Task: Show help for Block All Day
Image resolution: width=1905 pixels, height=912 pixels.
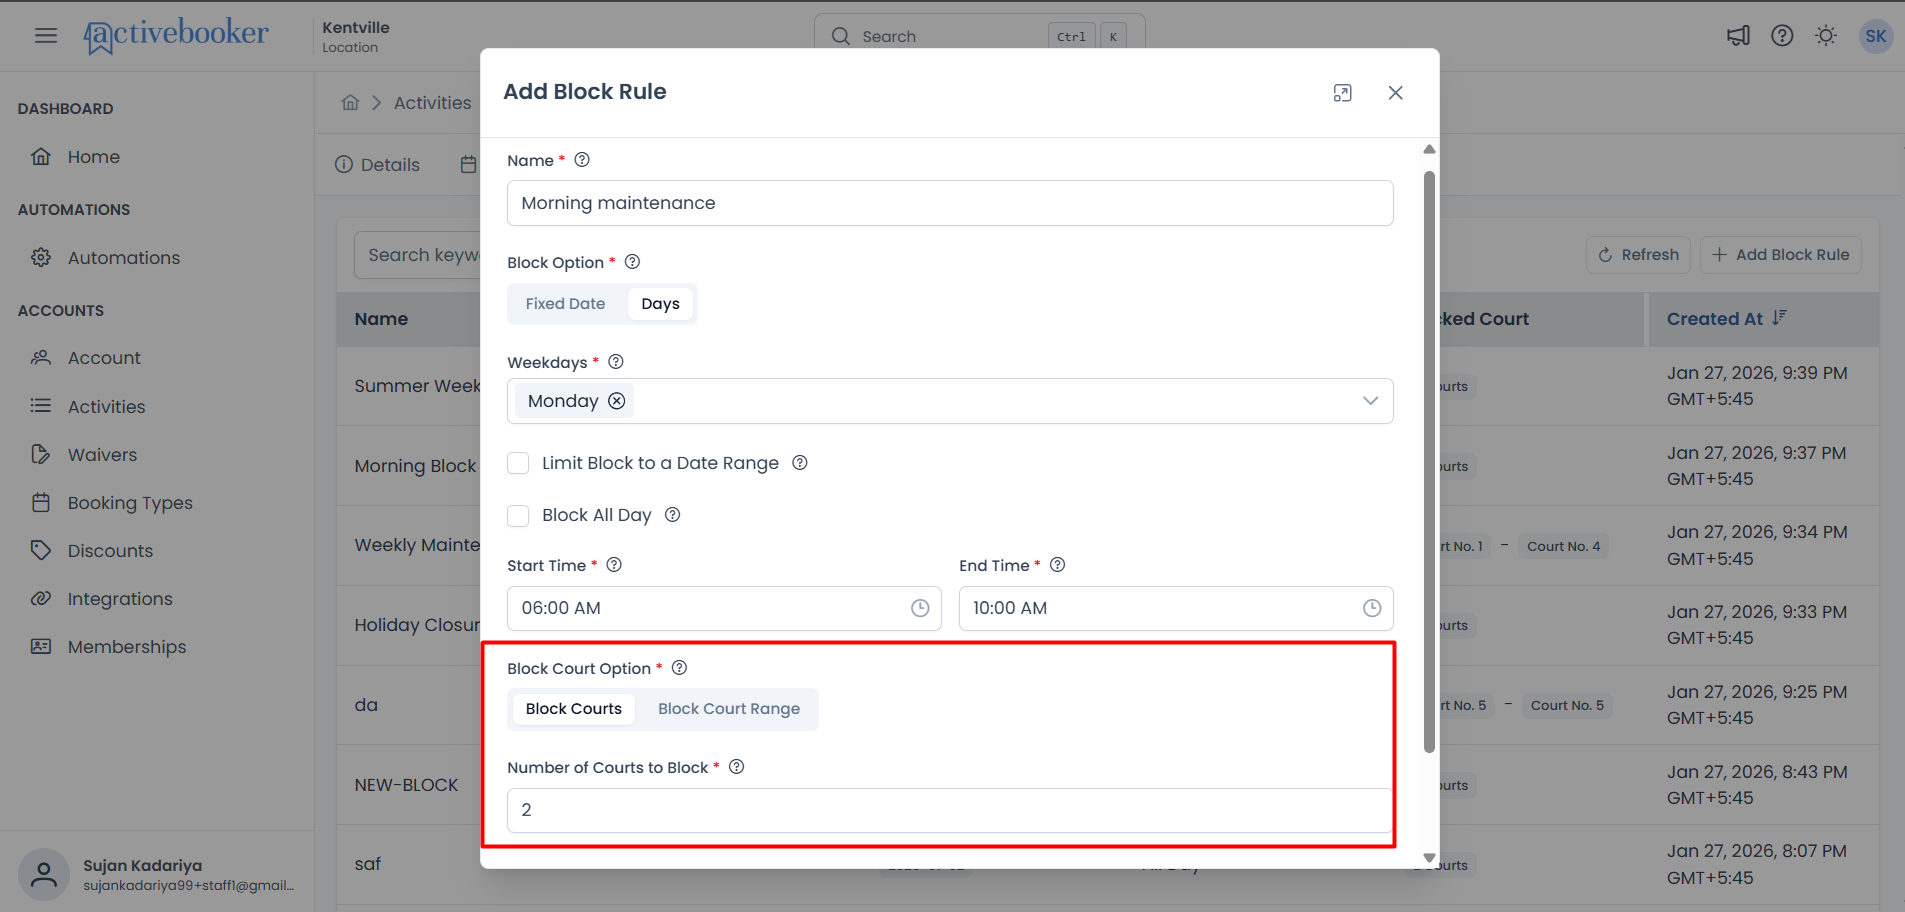Action: 673,515
